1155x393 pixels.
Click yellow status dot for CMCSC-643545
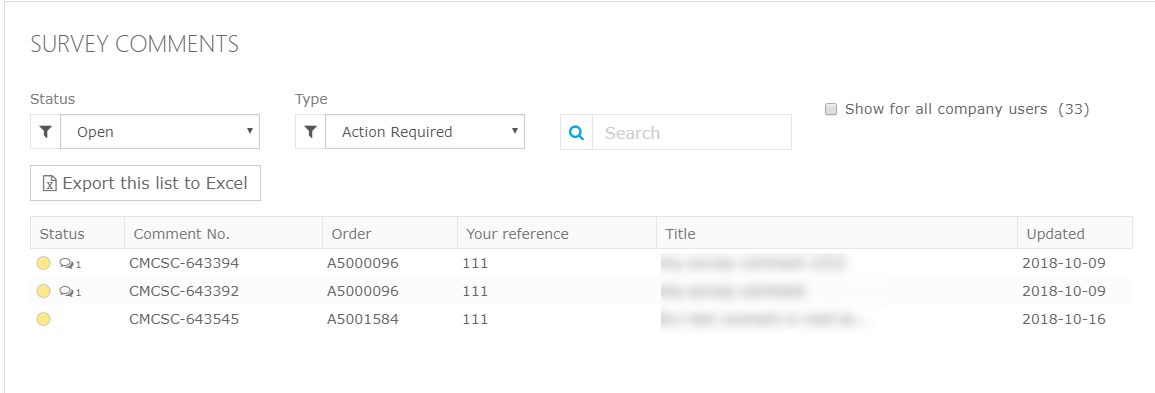[x=43, y=319]
